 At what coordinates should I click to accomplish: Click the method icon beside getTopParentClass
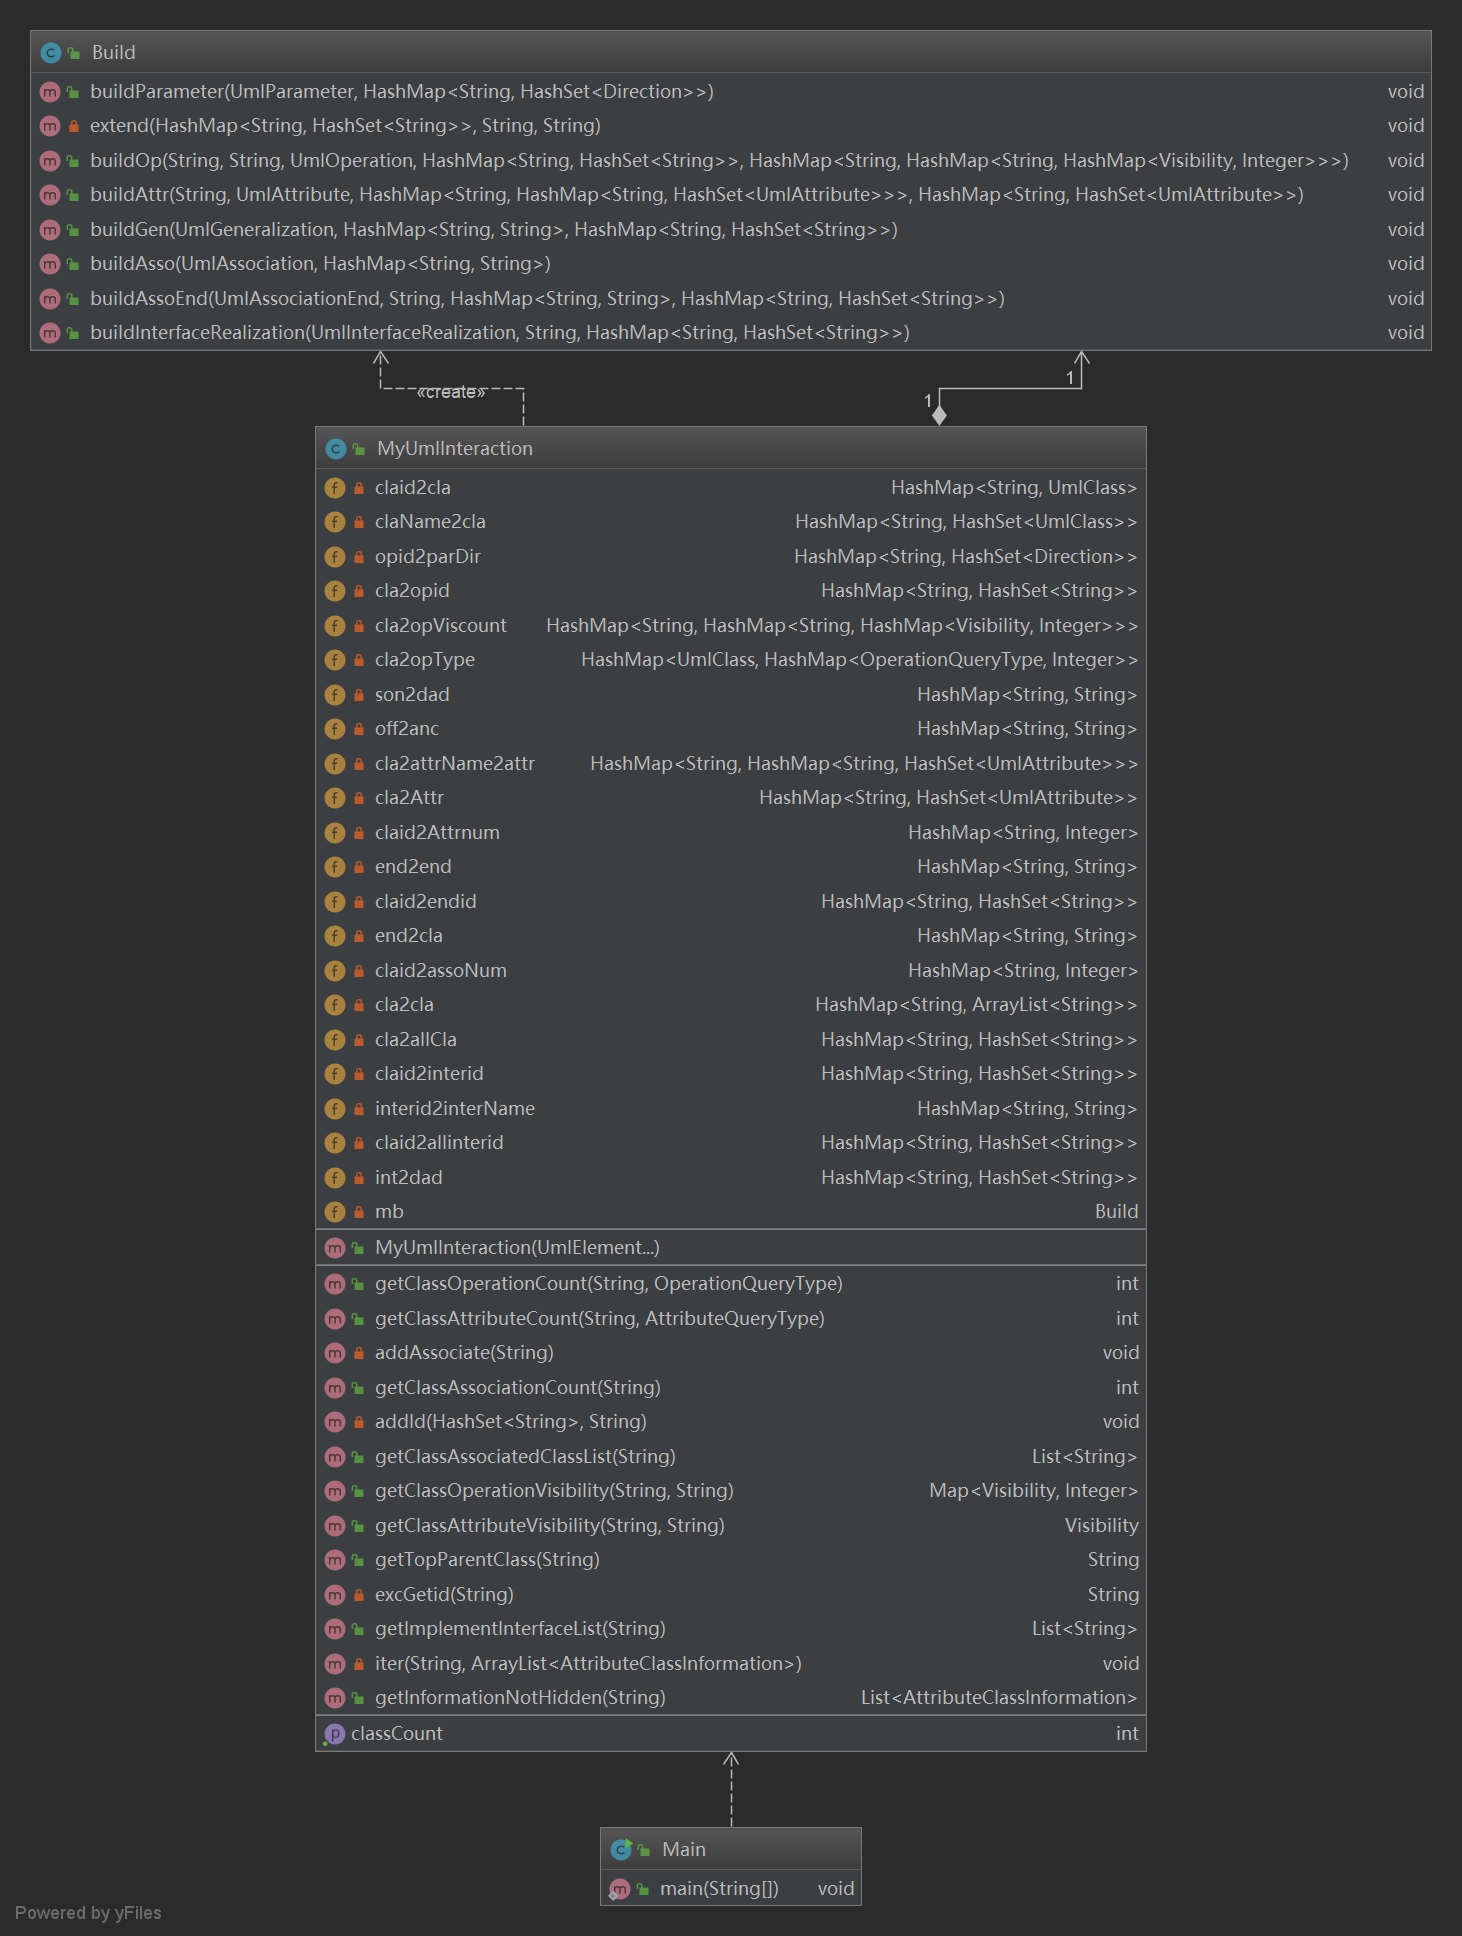pyautogui.click(x=335, y=1560)
